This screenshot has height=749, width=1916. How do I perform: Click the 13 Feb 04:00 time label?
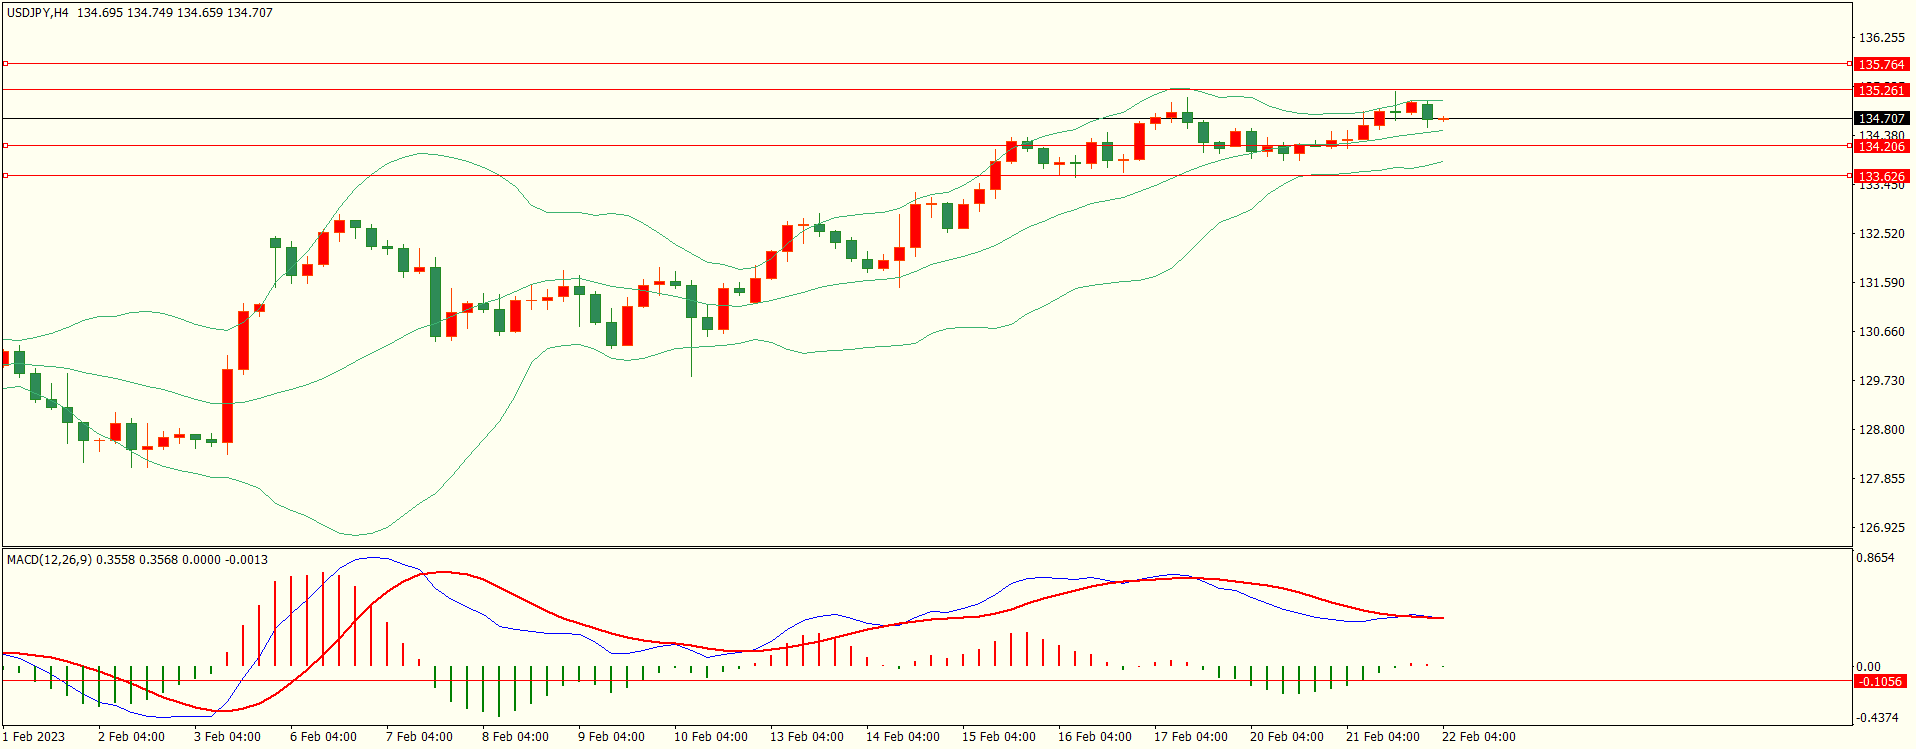(807, 737)
